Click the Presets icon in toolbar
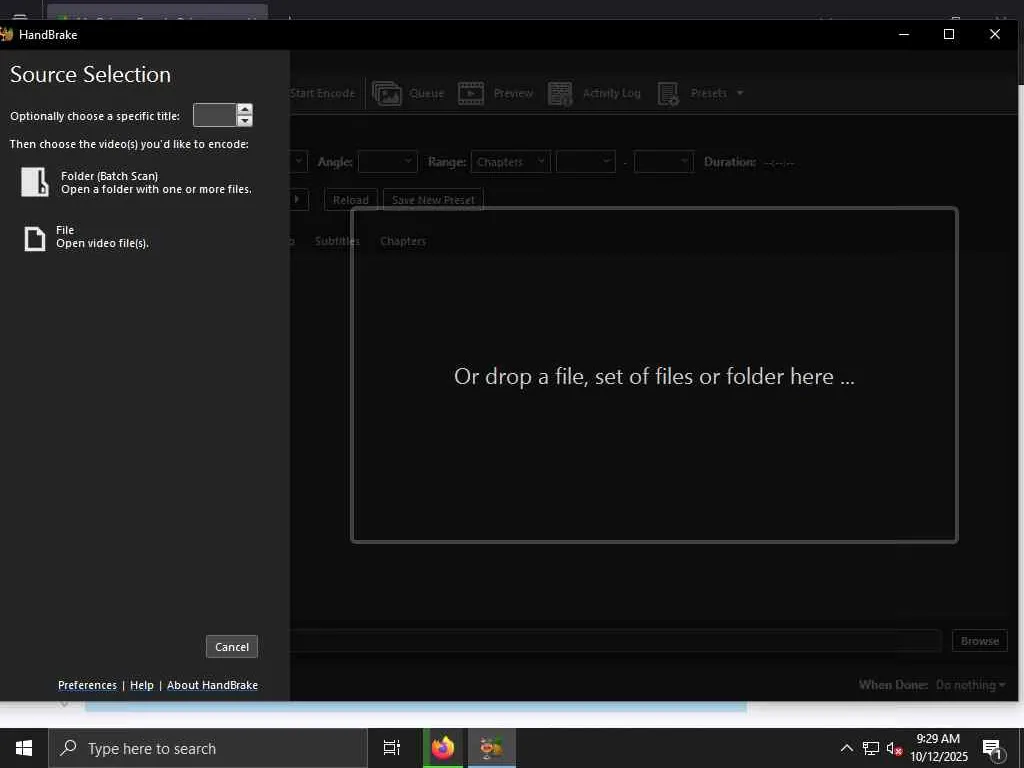 [668, 93]
